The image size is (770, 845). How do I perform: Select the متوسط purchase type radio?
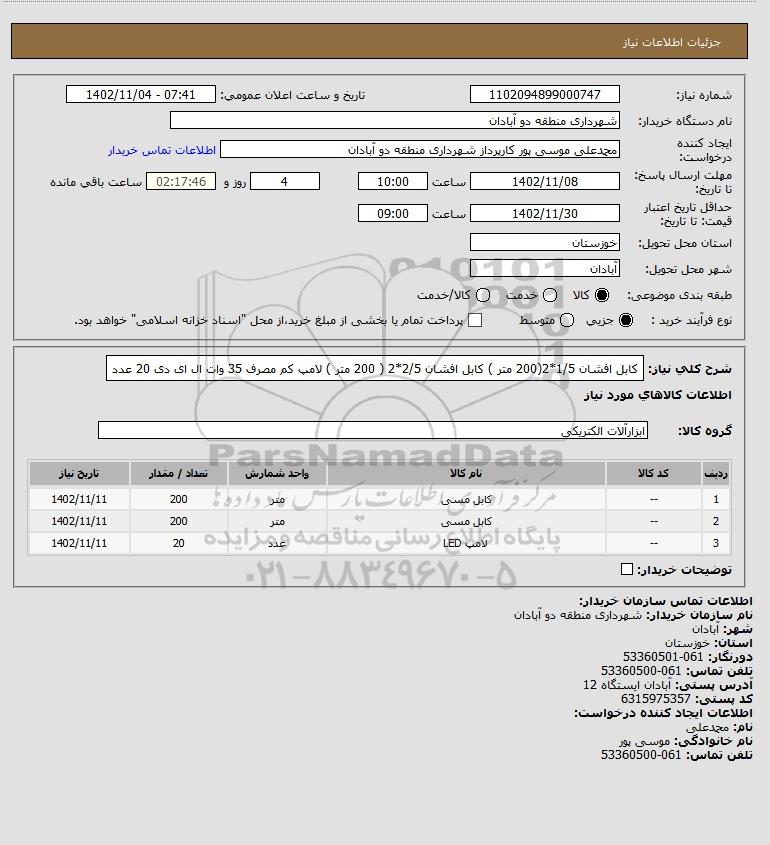click(566, 321)
